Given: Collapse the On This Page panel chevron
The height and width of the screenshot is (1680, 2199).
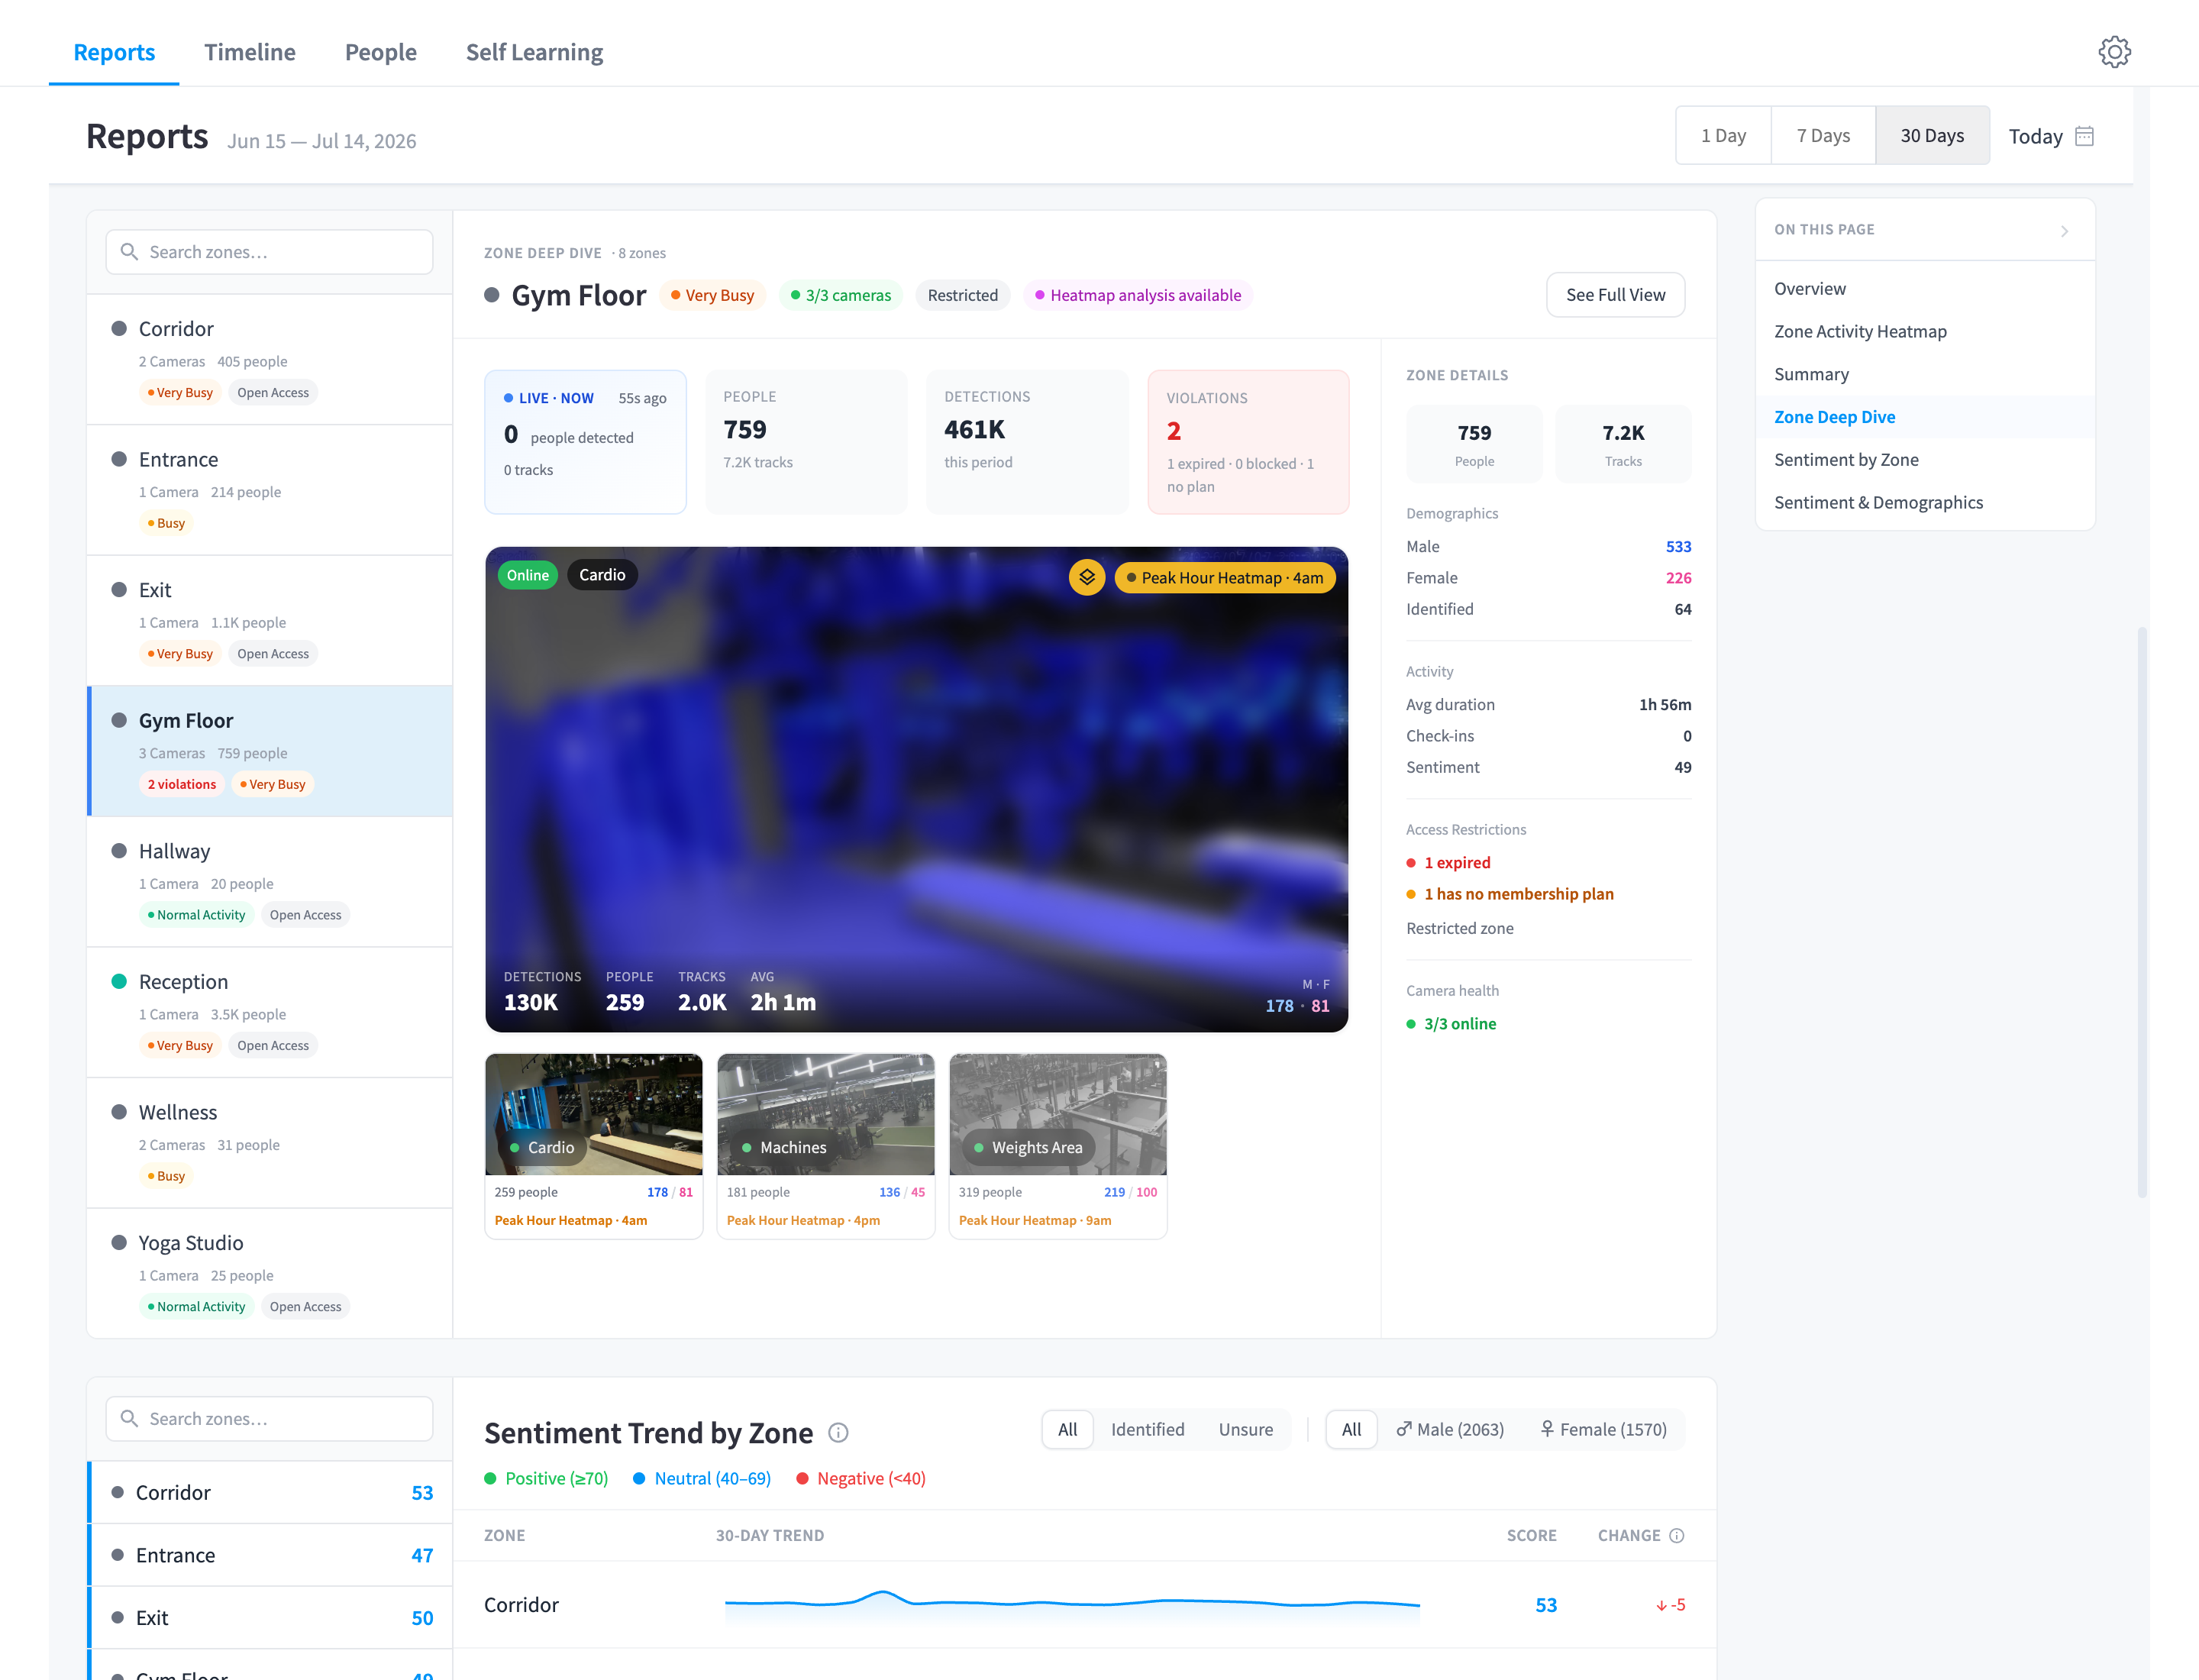Looking at the screenshot, I should (x=2064, y=231).
